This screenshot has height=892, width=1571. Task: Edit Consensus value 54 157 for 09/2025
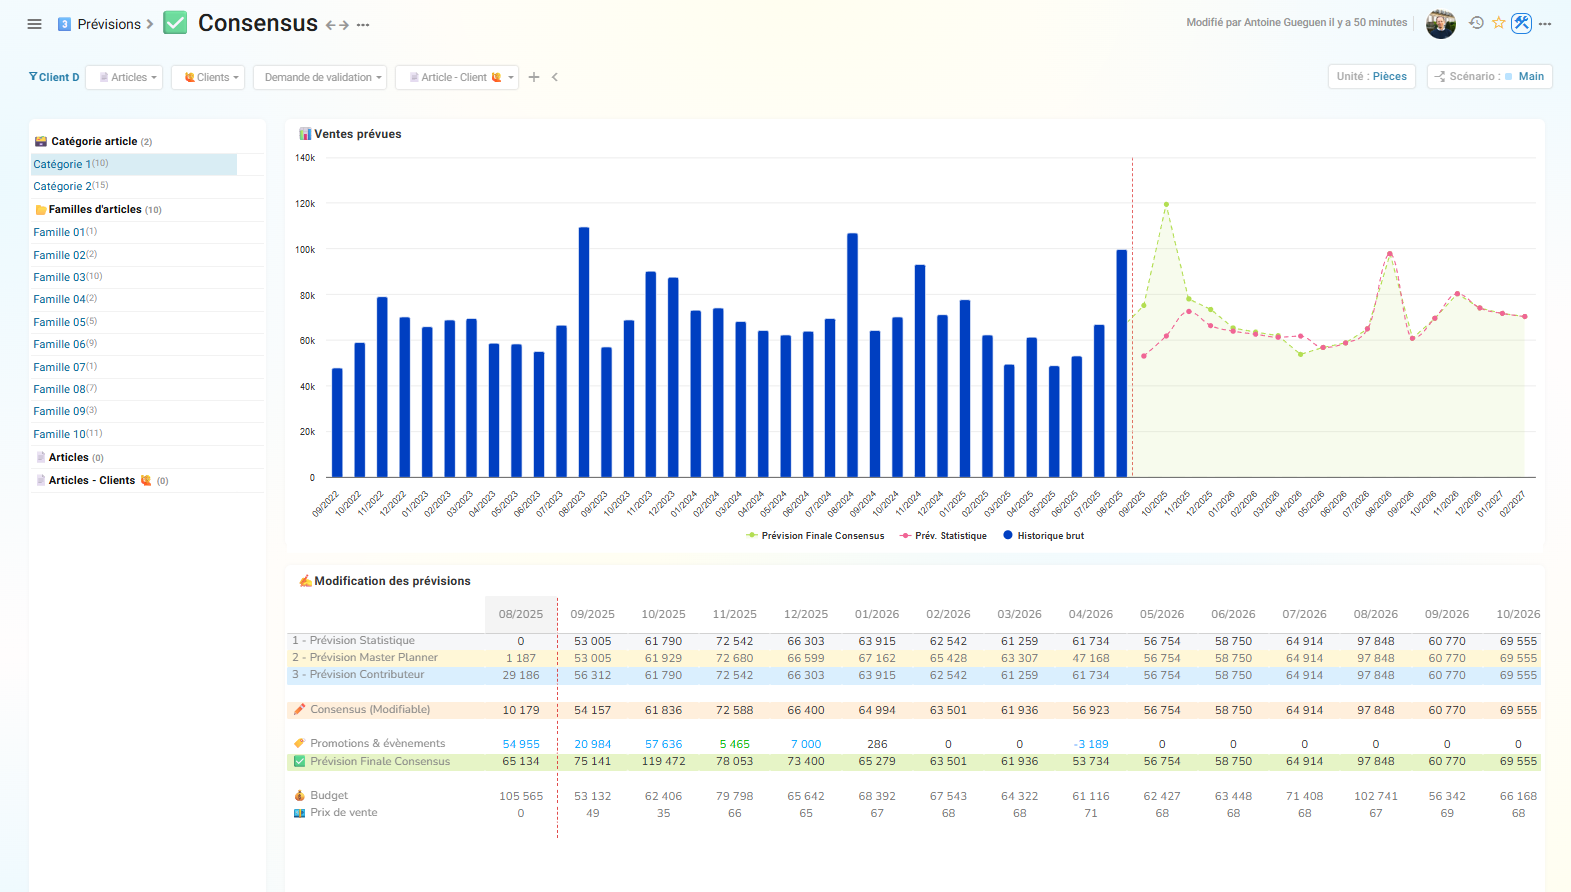(593, 710)
